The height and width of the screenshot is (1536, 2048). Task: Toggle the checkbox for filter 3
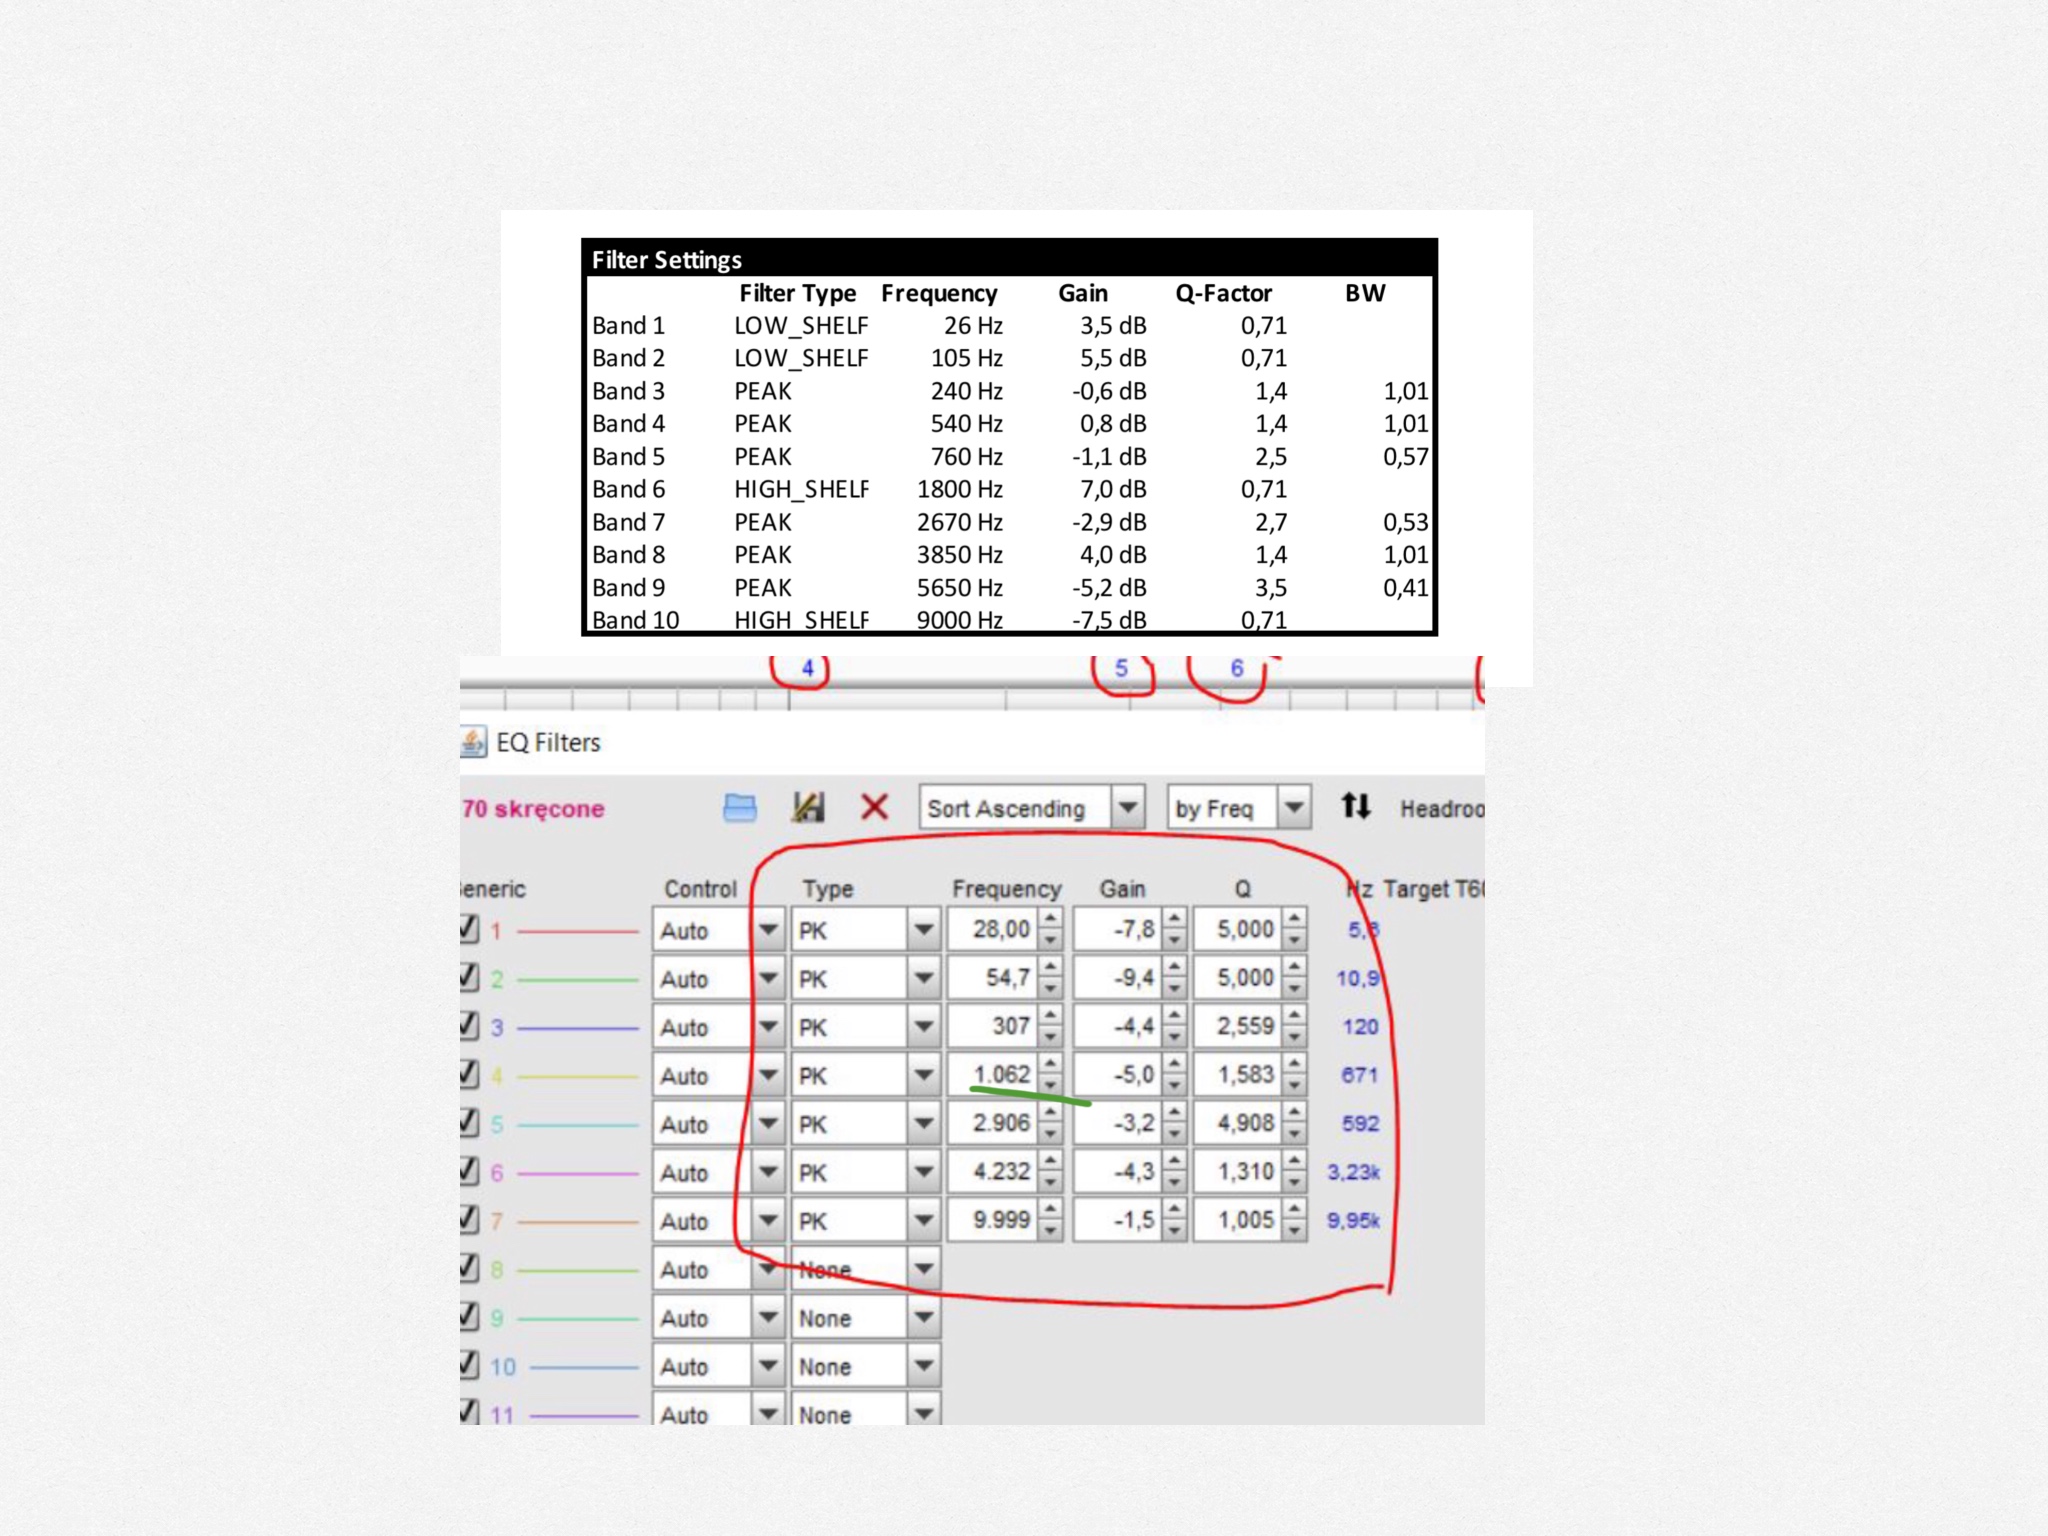(x=469, y=1026)
